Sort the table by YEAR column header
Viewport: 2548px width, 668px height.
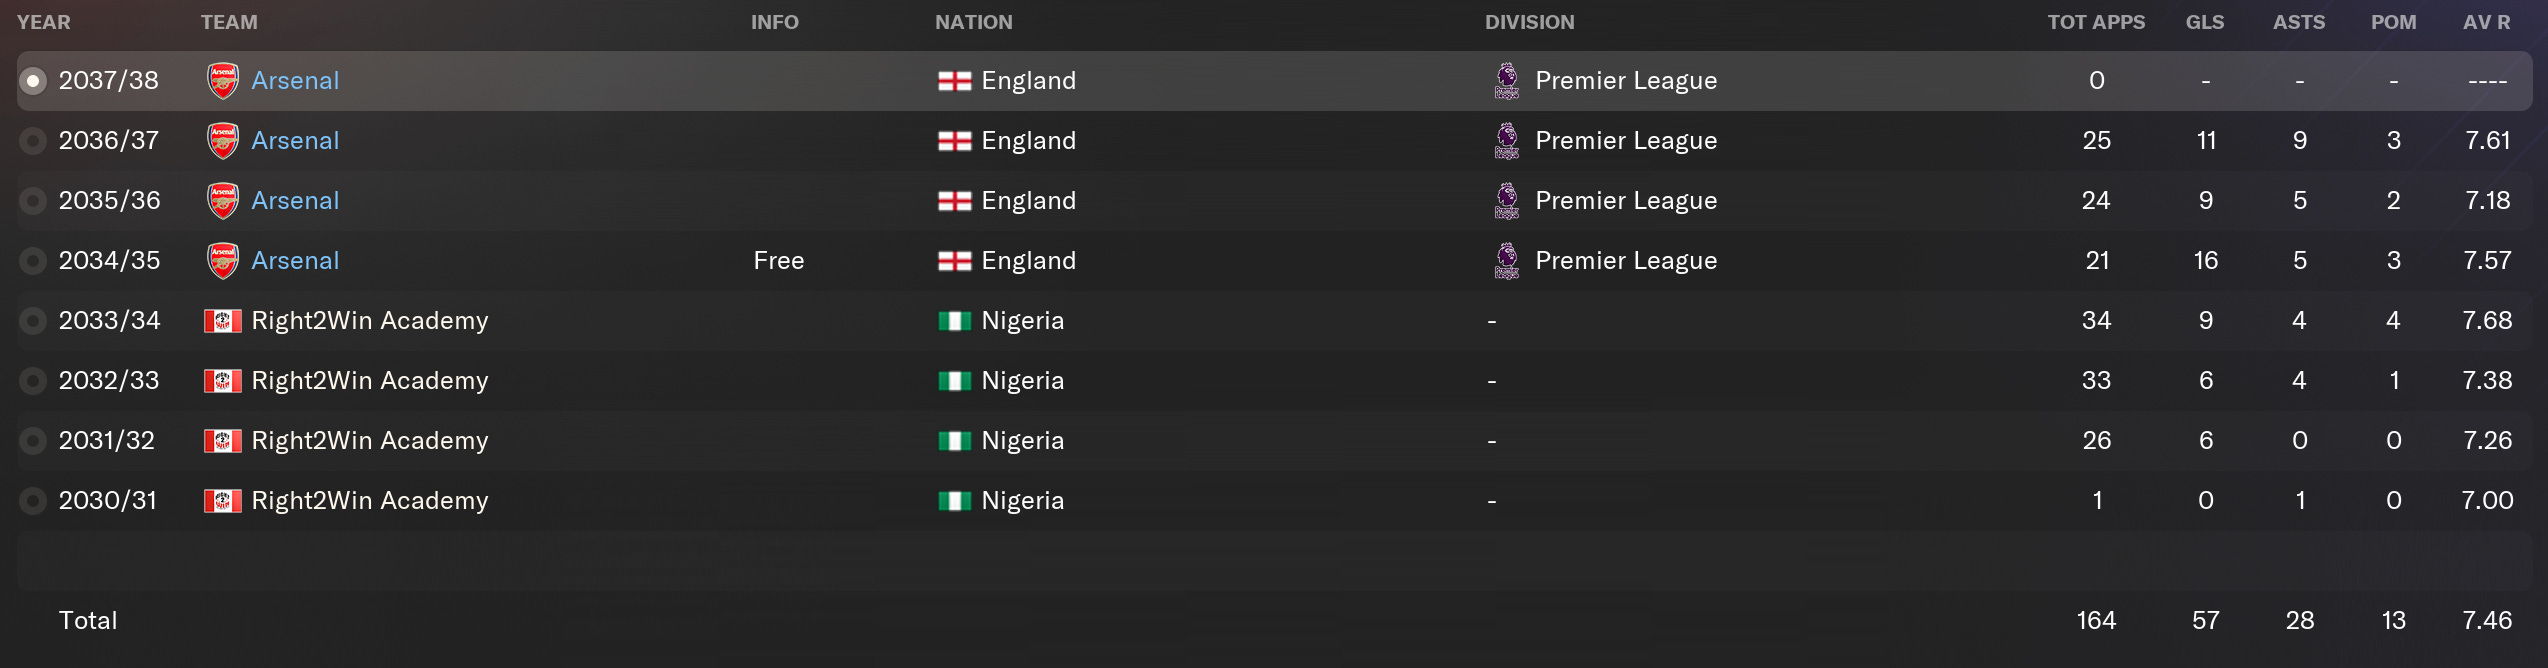point(44,22)
